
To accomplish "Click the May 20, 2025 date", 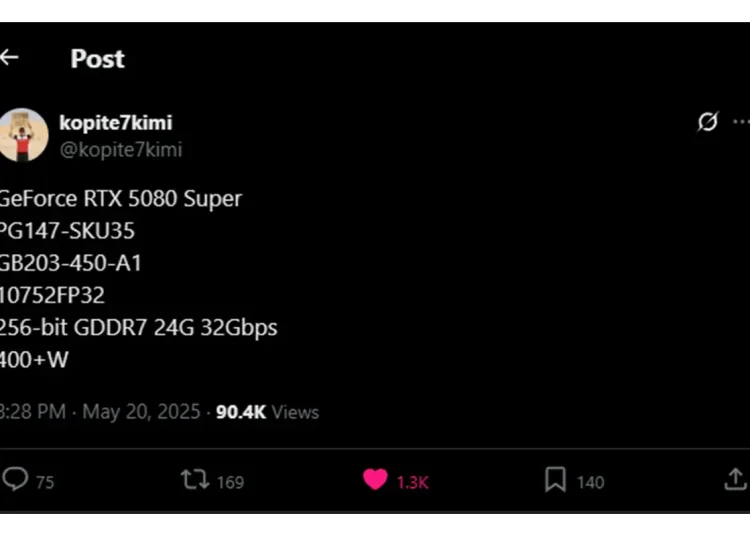I will click(x=142, y=412).
